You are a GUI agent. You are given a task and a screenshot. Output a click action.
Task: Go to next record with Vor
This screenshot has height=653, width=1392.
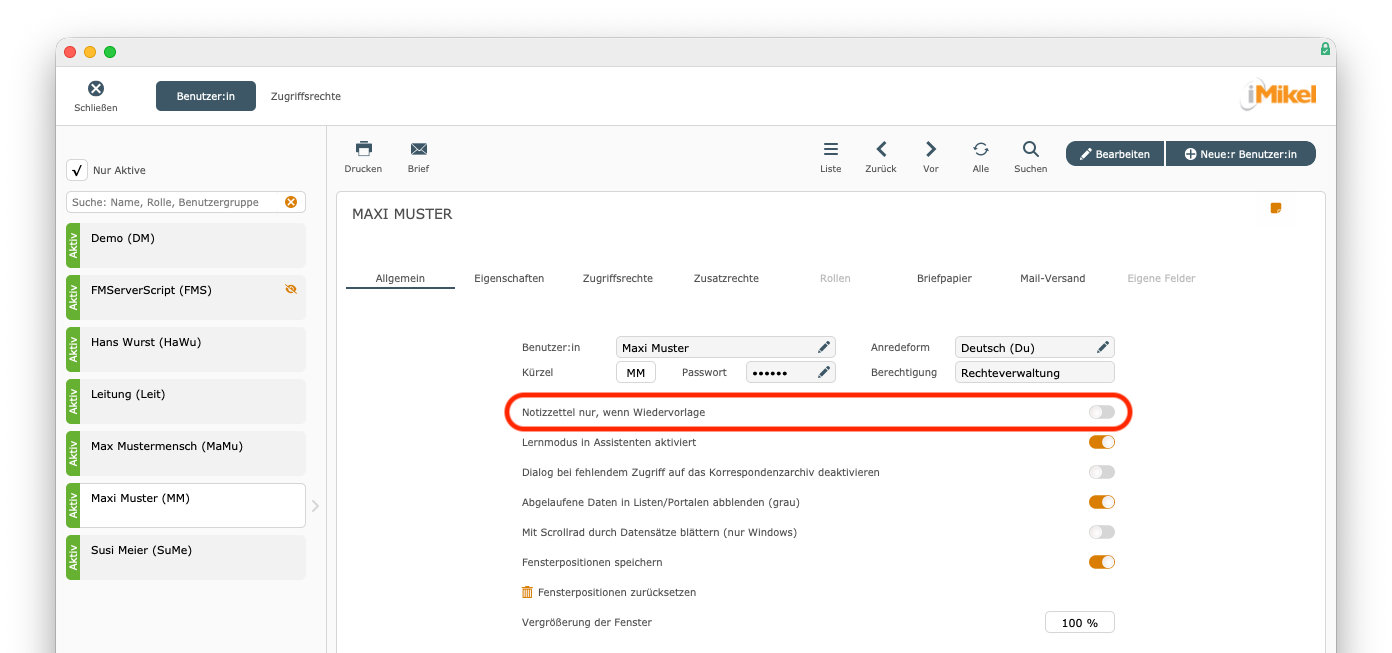coord(931,149)
